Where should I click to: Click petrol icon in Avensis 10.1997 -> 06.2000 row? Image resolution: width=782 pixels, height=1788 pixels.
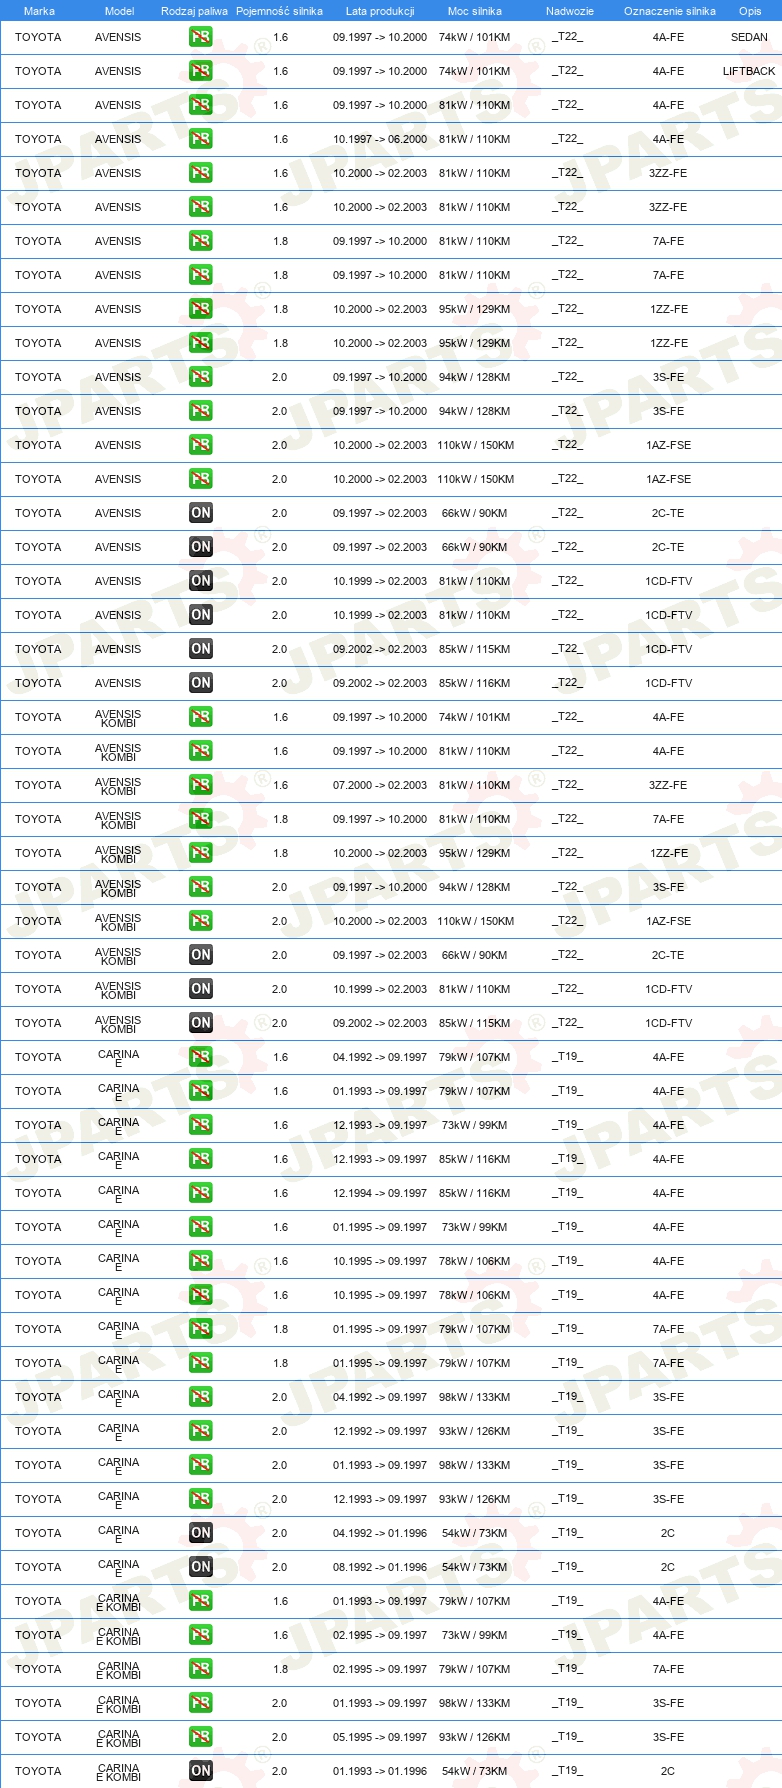pos(201,139)
